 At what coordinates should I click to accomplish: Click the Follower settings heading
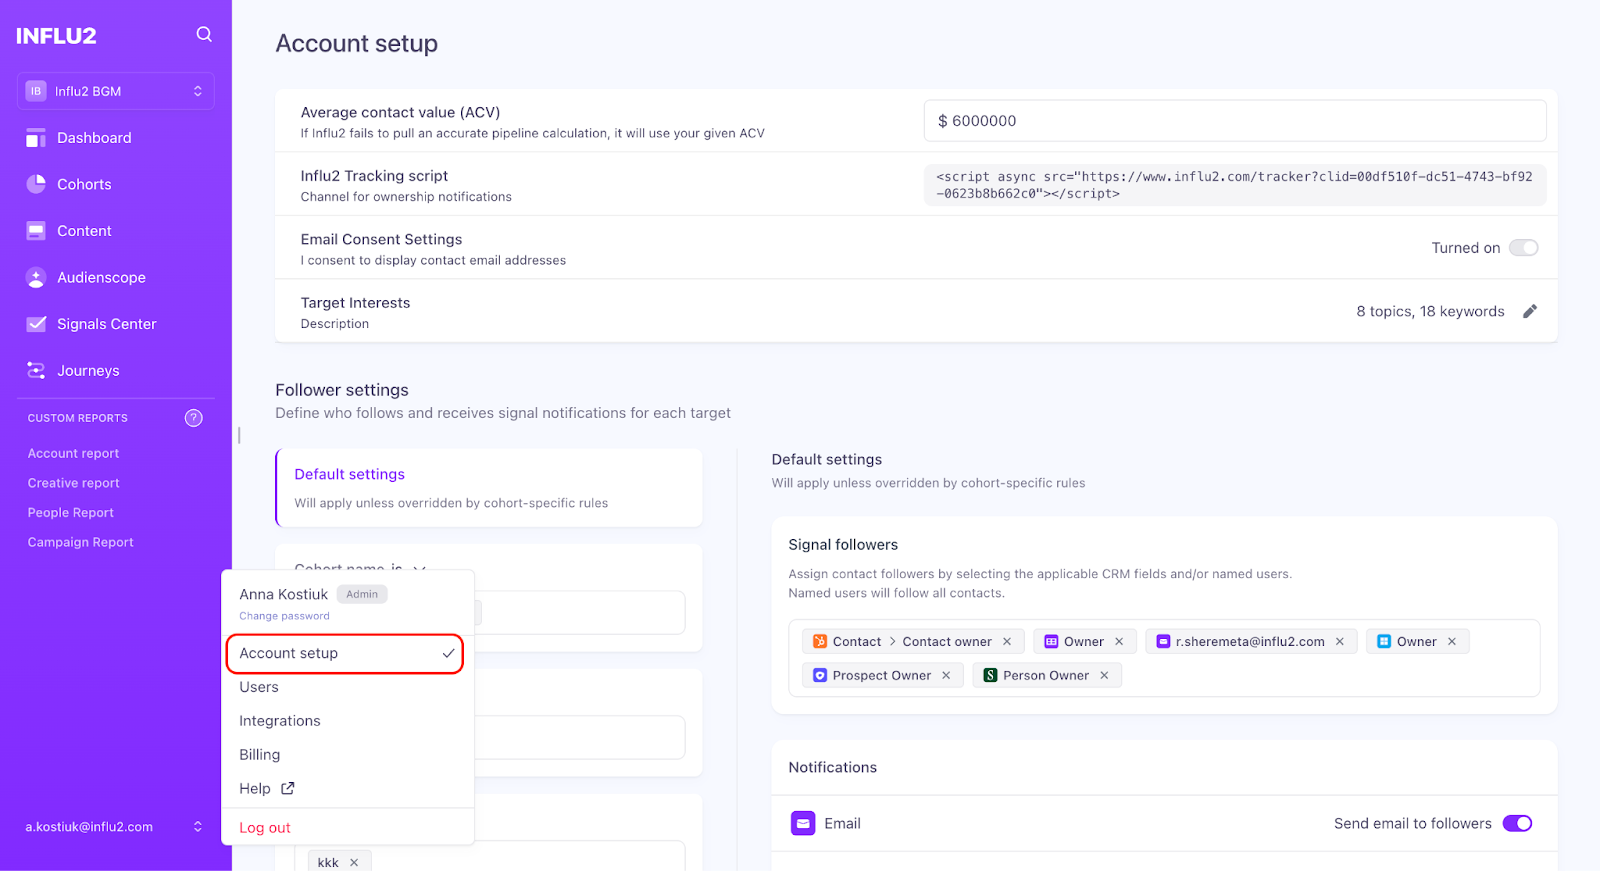(x=342, y=390)
